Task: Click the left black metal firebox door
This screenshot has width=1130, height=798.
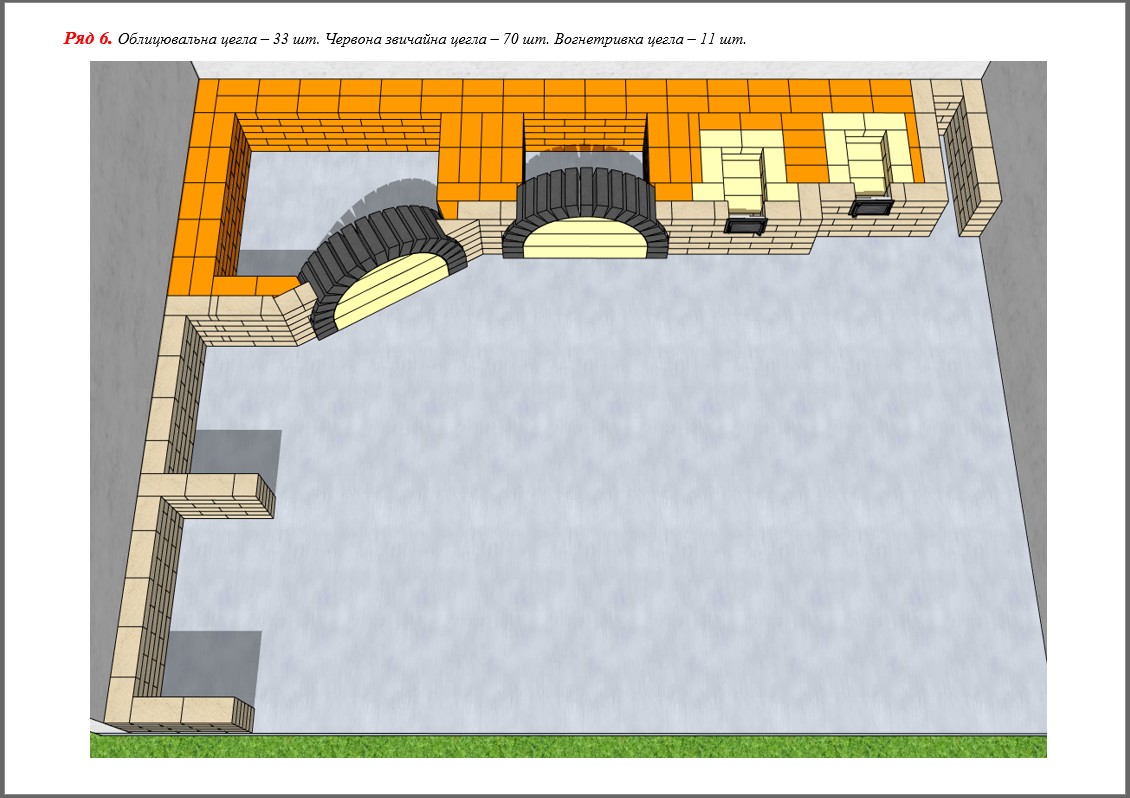Action: pos(745,226)
